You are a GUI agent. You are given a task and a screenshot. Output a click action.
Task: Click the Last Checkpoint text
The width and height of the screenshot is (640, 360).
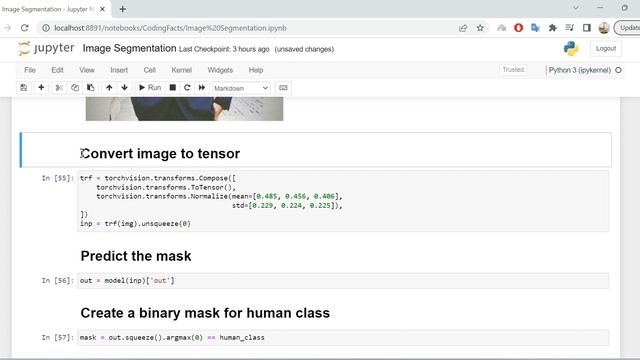click(224, 49)
